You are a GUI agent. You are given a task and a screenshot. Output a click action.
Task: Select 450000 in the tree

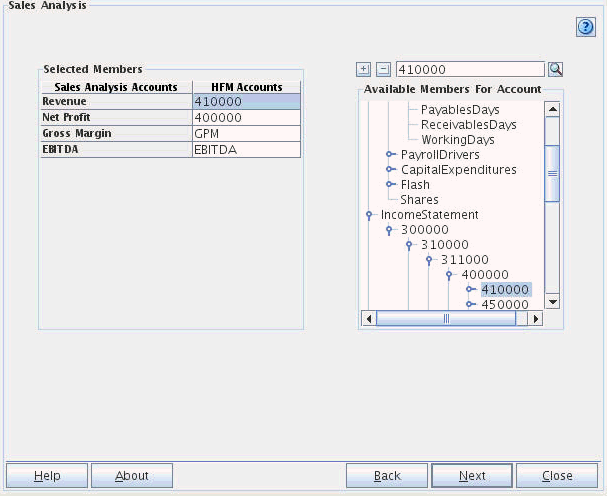pos(505,305)
